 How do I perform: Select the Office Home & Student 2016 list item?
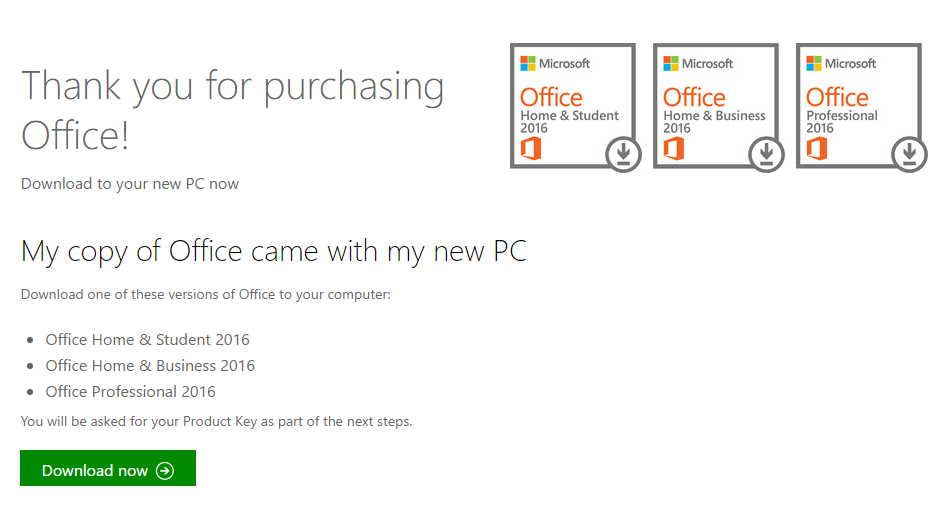pyautogui.click(x=147, y=340)
